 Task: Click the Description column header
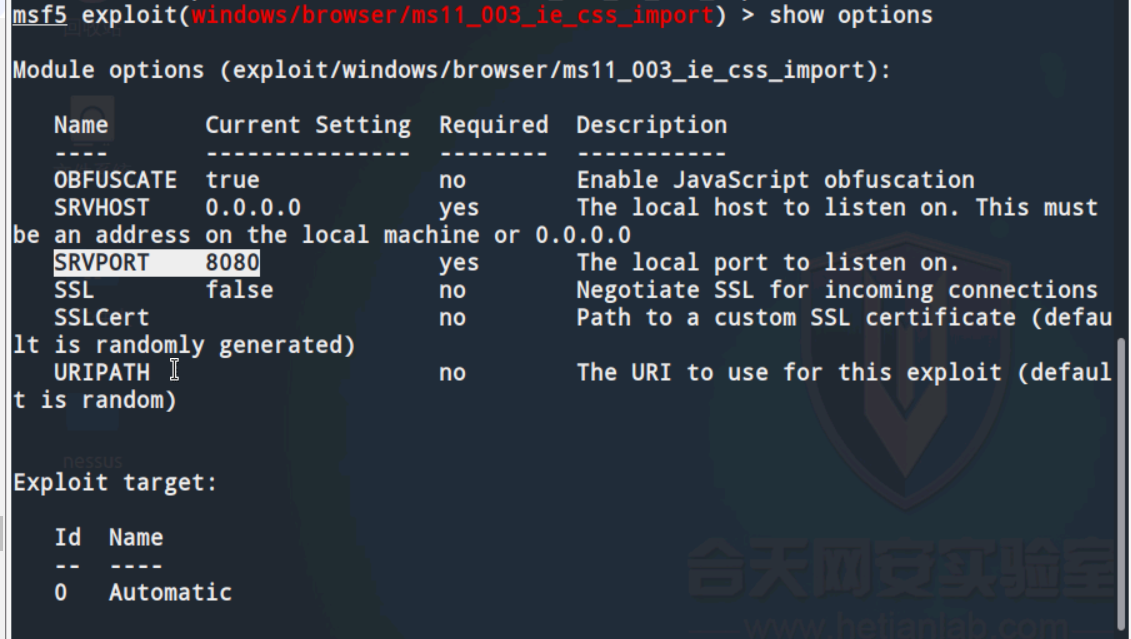[x=651, y=125]
